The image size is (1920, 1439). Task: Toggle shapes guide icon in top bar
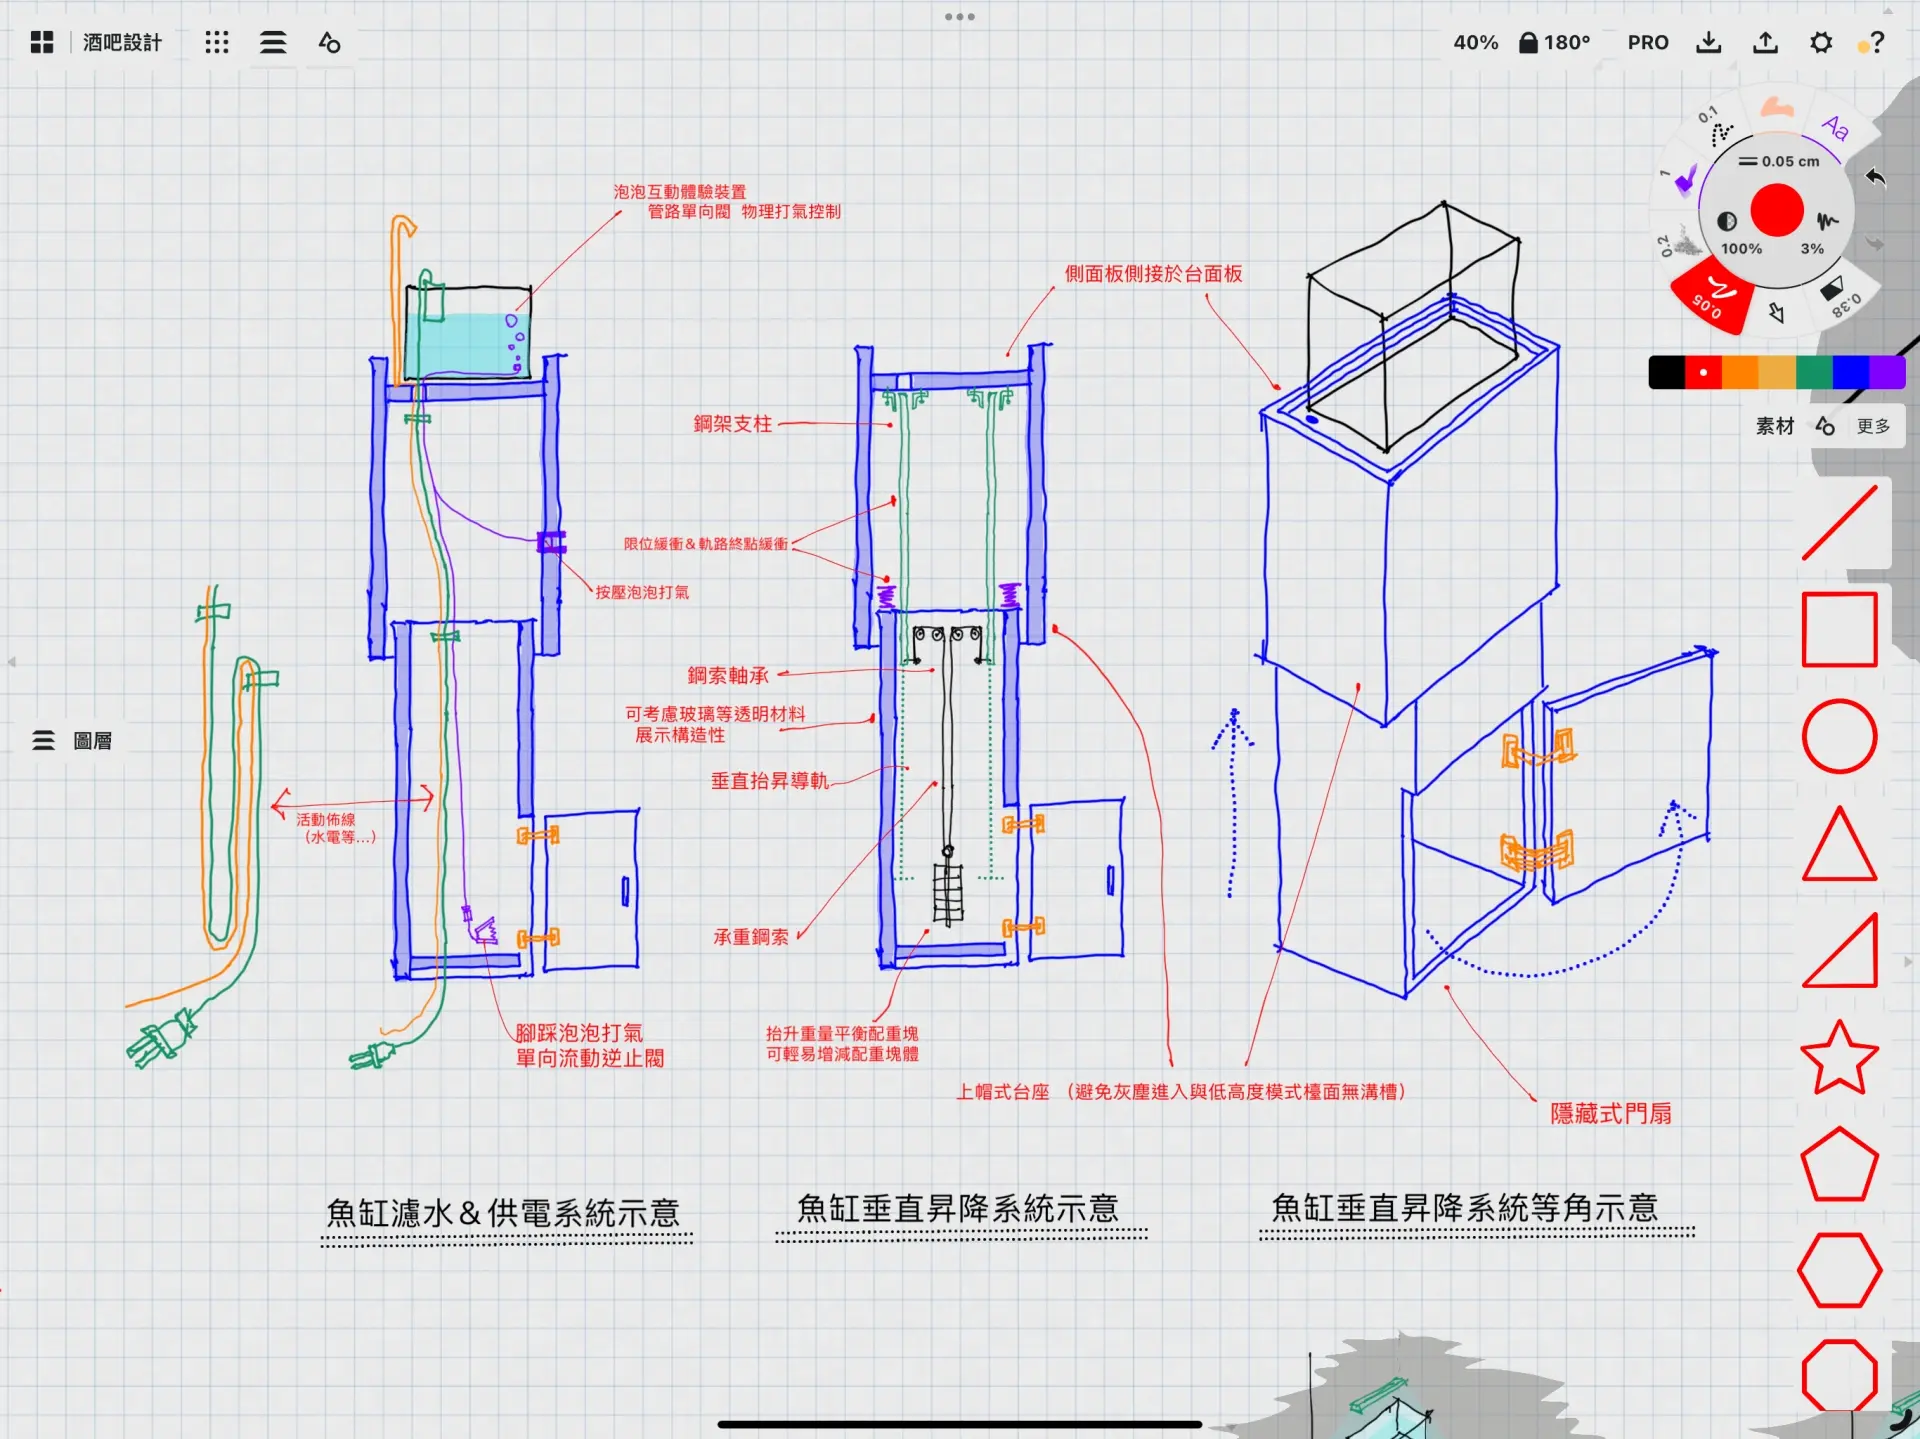329,42
